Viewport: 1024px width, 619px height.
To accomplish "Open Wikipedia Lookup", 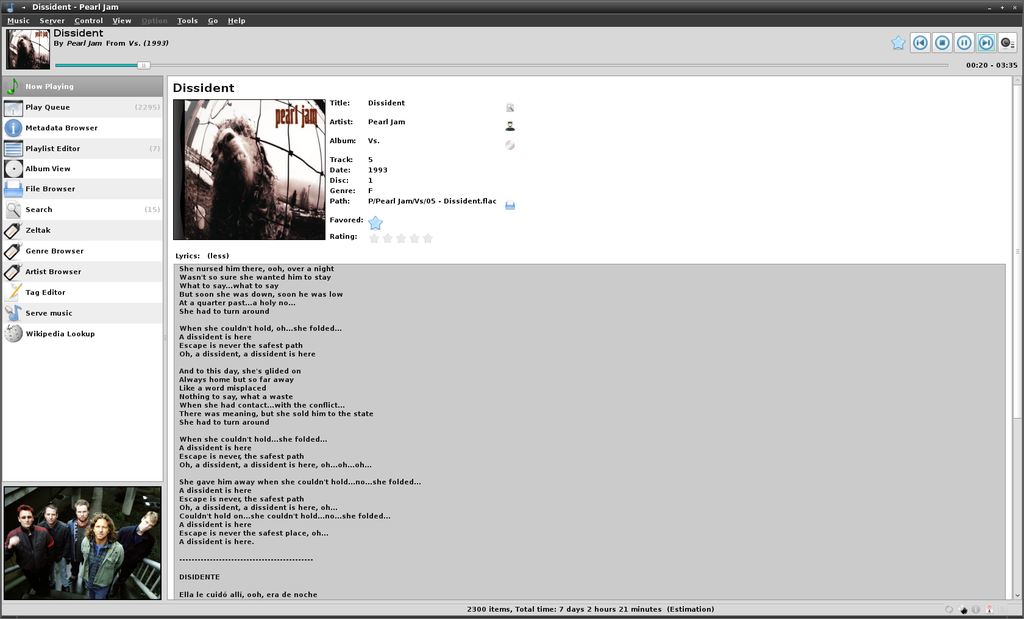I will click(x=82, y=334).
